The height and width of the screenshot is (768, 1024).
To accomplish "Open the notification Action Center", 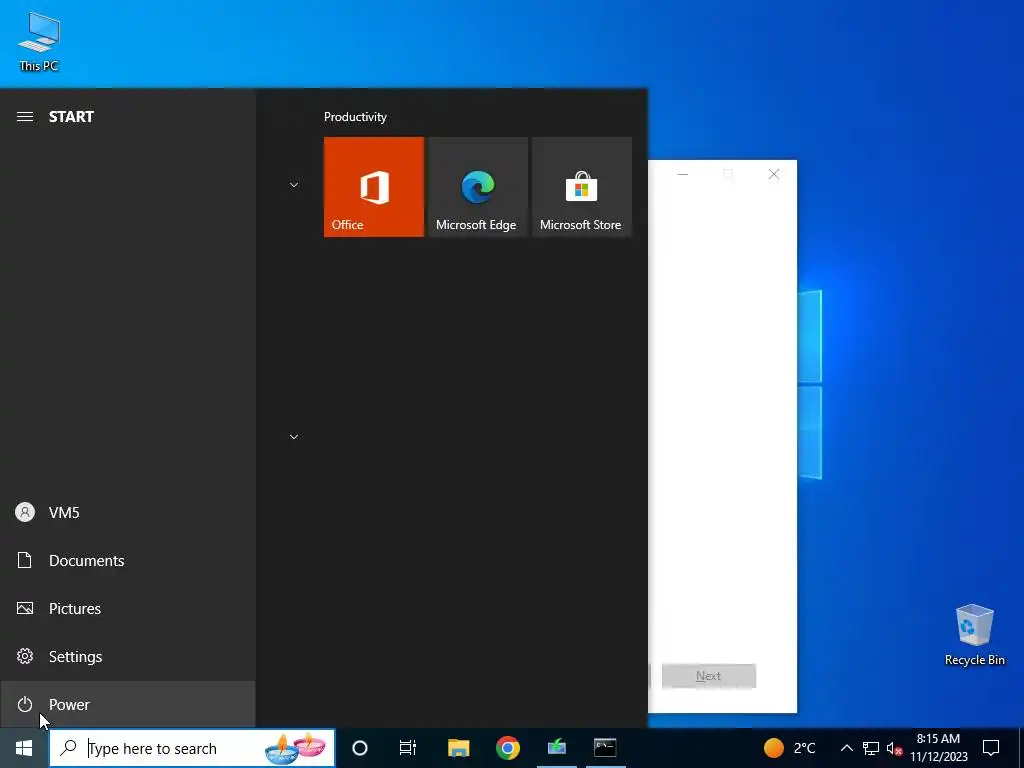I will pos(991,748).
